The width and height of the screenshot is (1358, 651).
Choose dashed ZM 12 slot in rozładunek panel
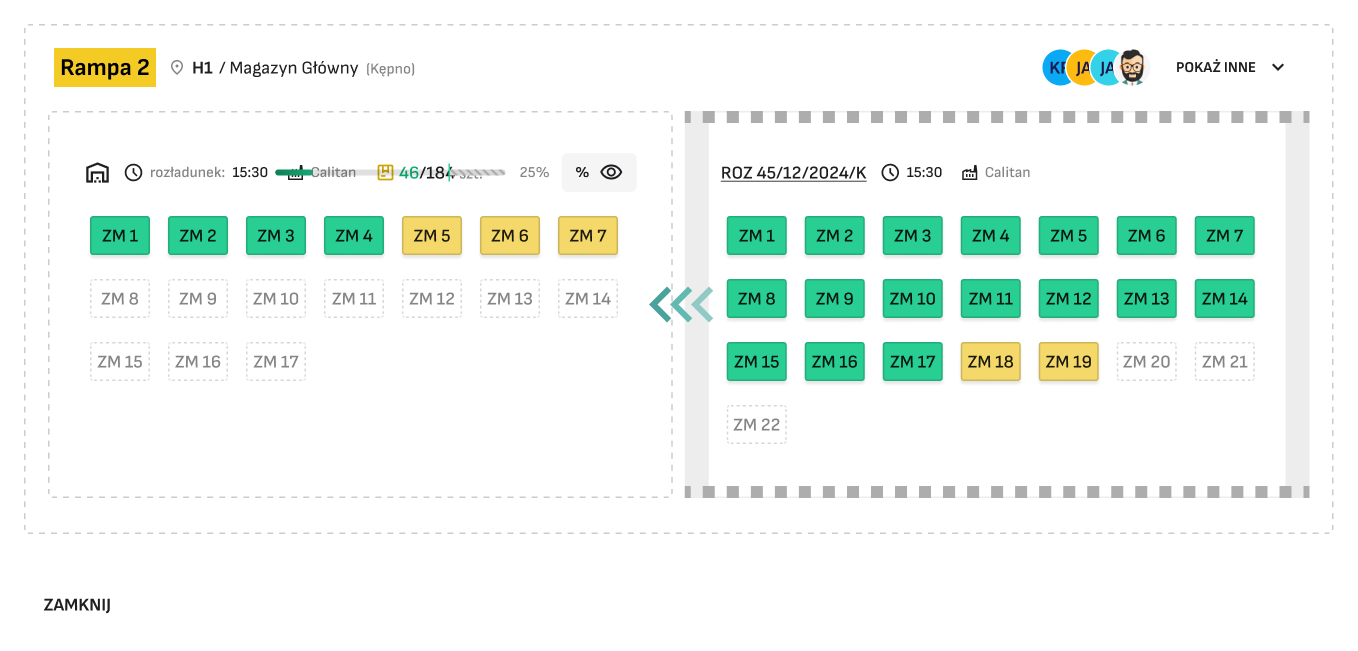click(432, 298)
